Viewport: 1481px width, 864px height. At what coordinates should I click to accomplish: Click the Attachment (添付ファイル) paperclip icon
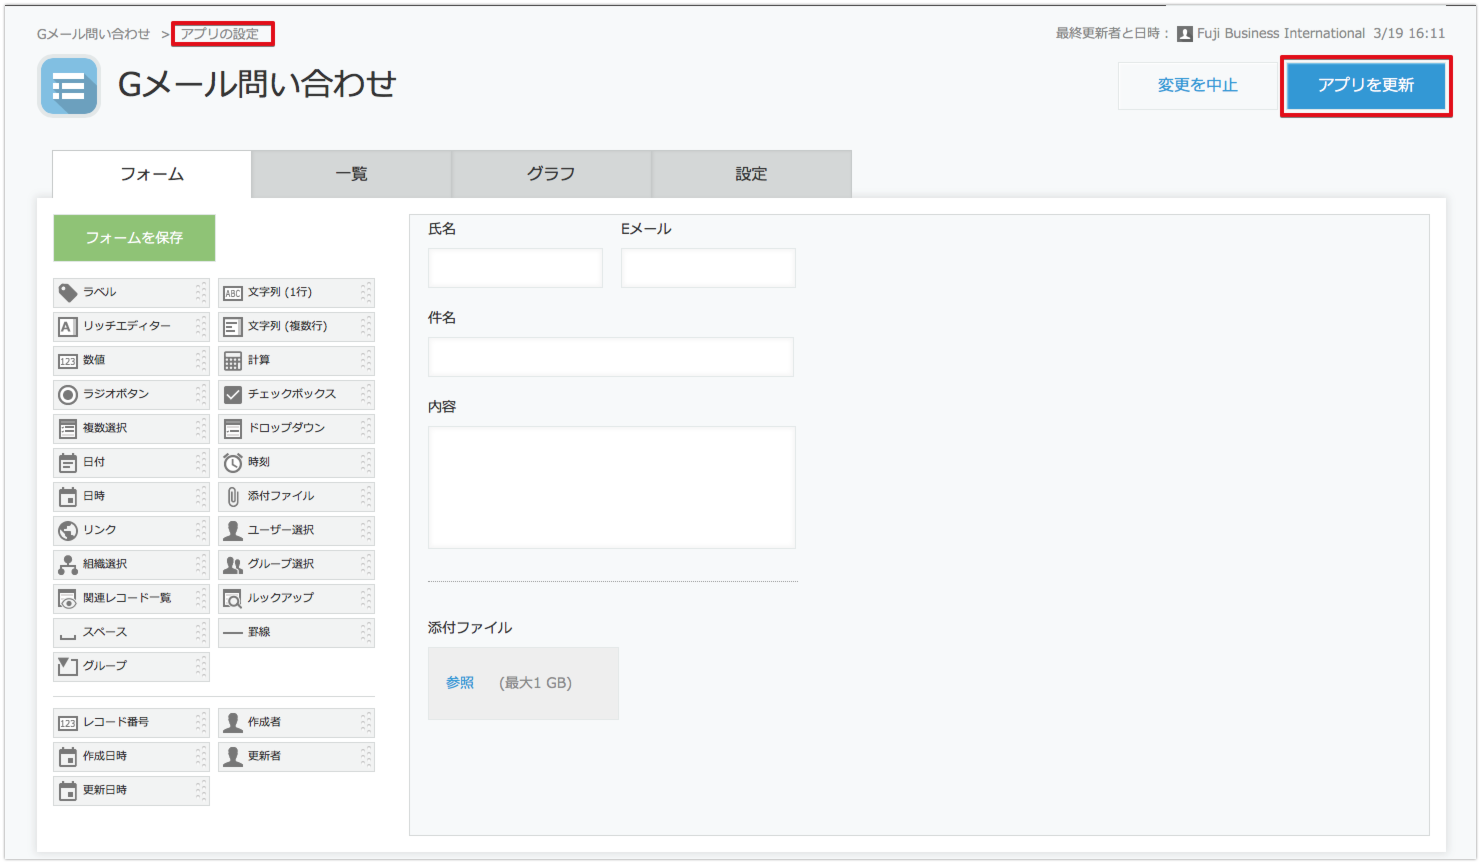[233, 496]
